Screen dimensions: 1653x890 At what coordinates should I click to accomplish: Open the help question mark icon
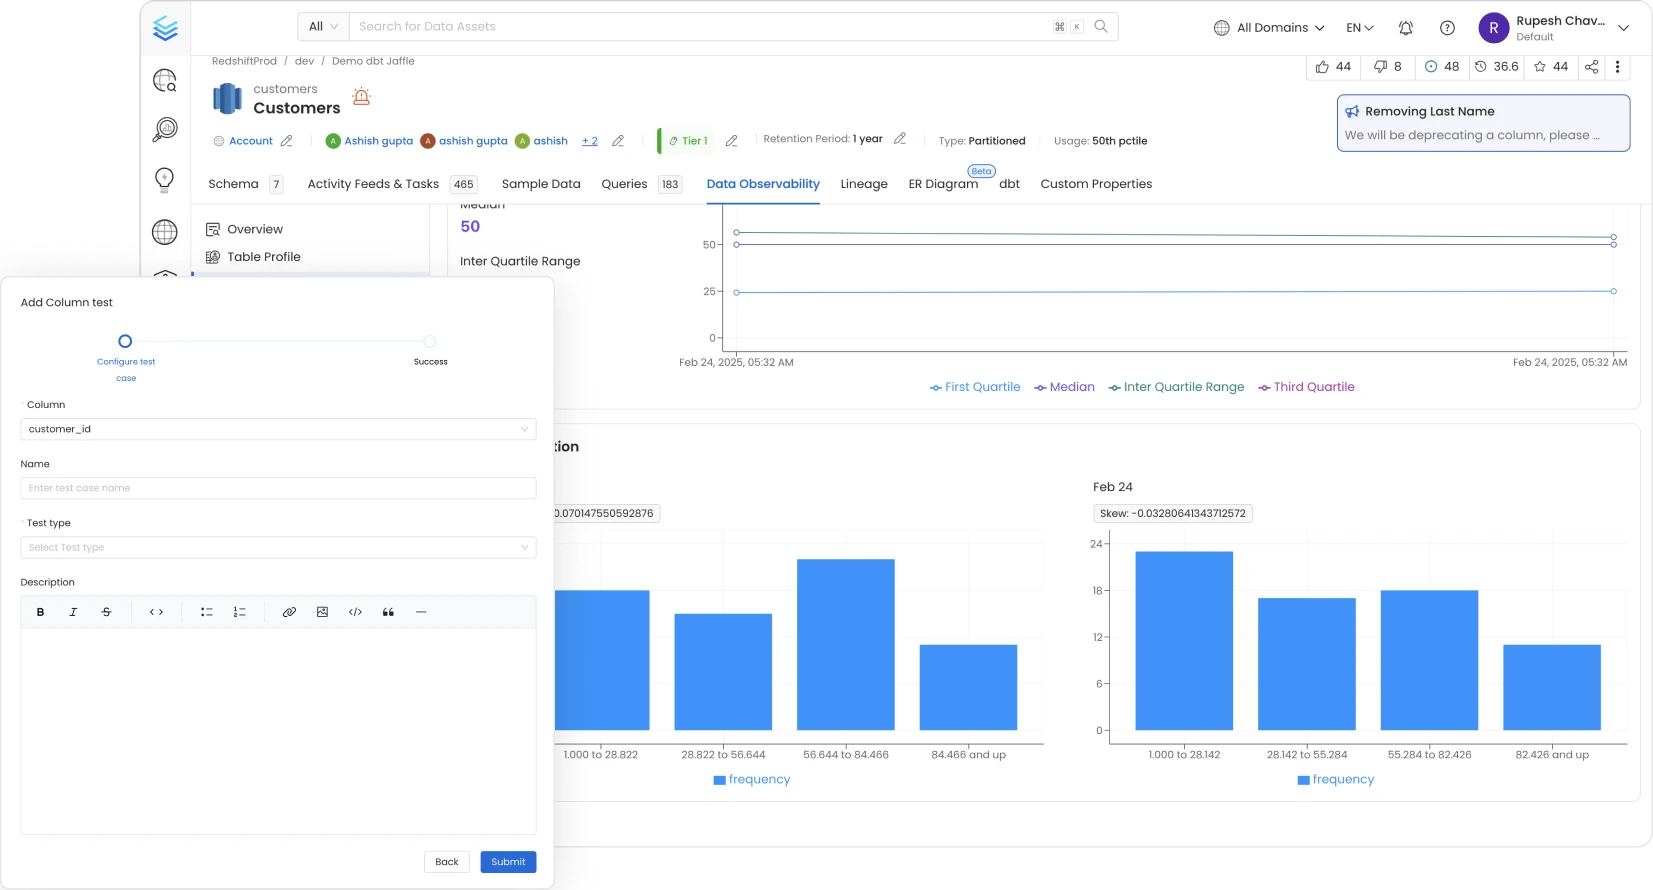[1446, 28]
